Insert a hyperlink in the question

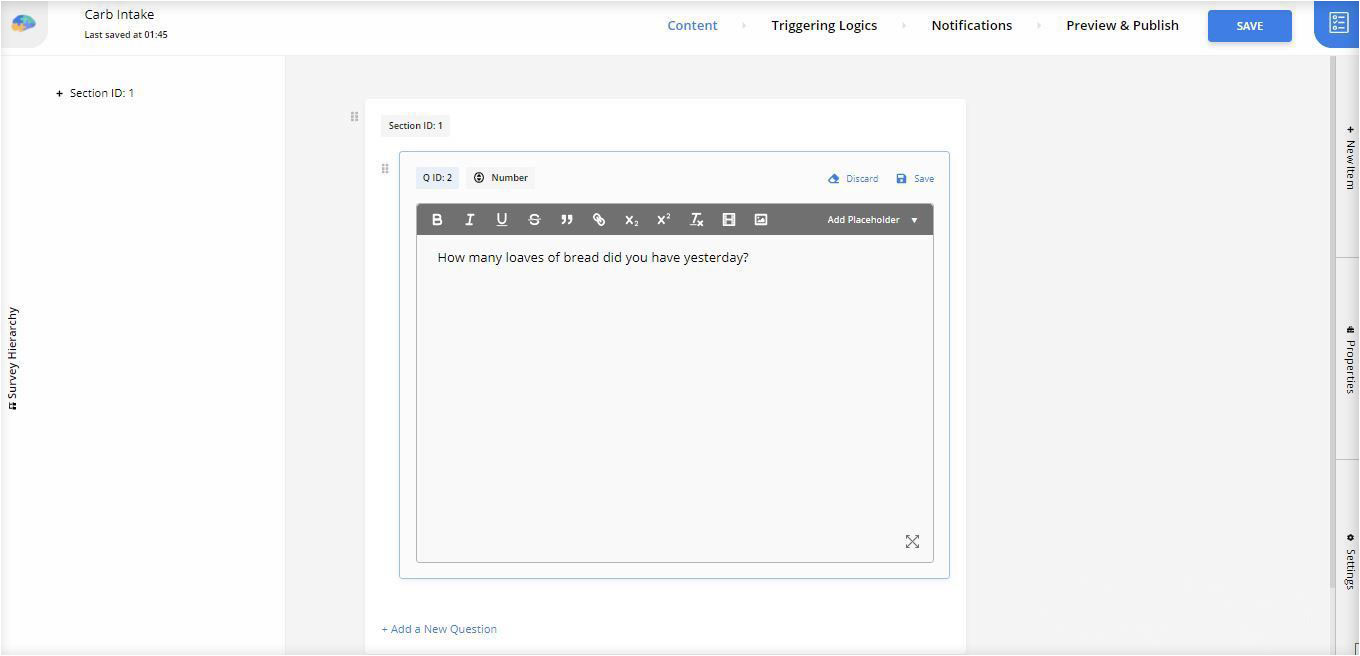pos(599,220)
